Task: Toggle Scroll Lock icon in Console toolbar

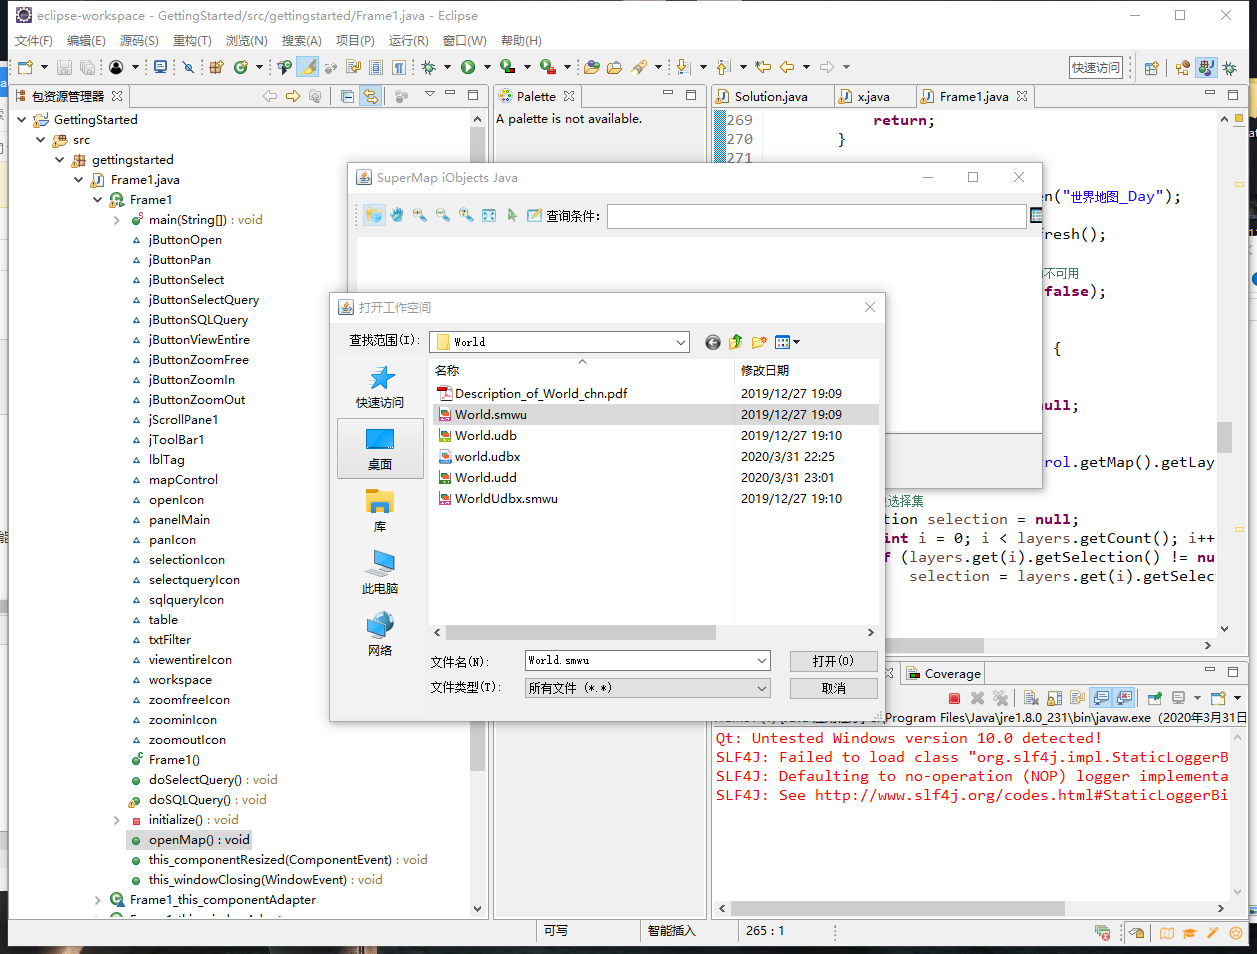Action: click(1054, 698)
